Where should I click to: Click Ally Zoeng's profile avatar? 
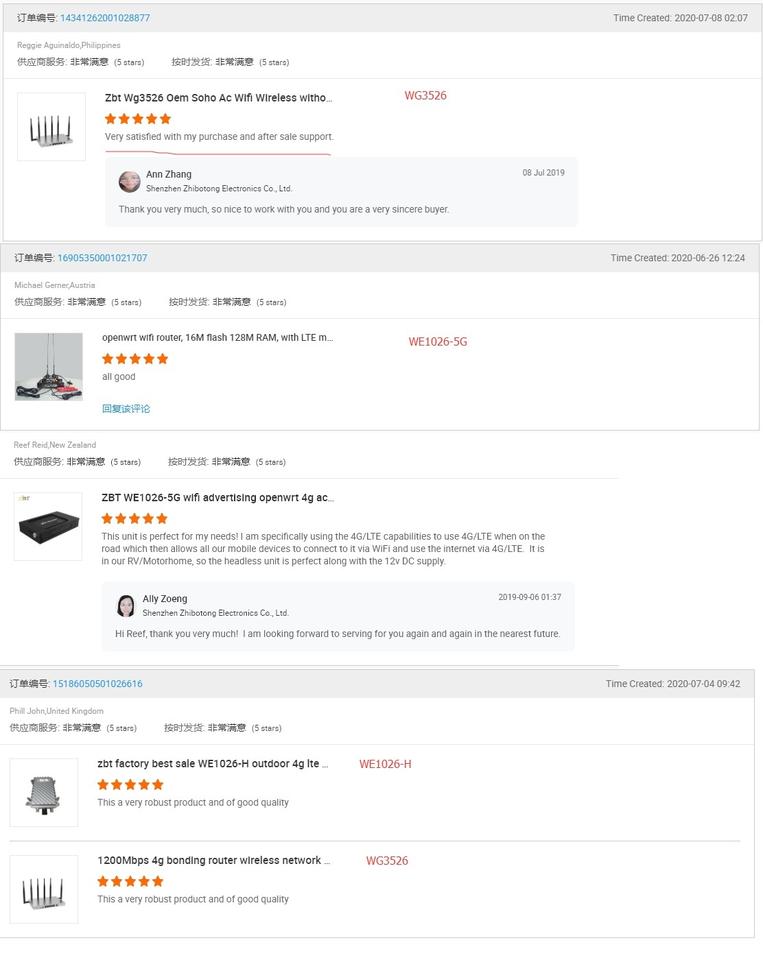(126, 605)
